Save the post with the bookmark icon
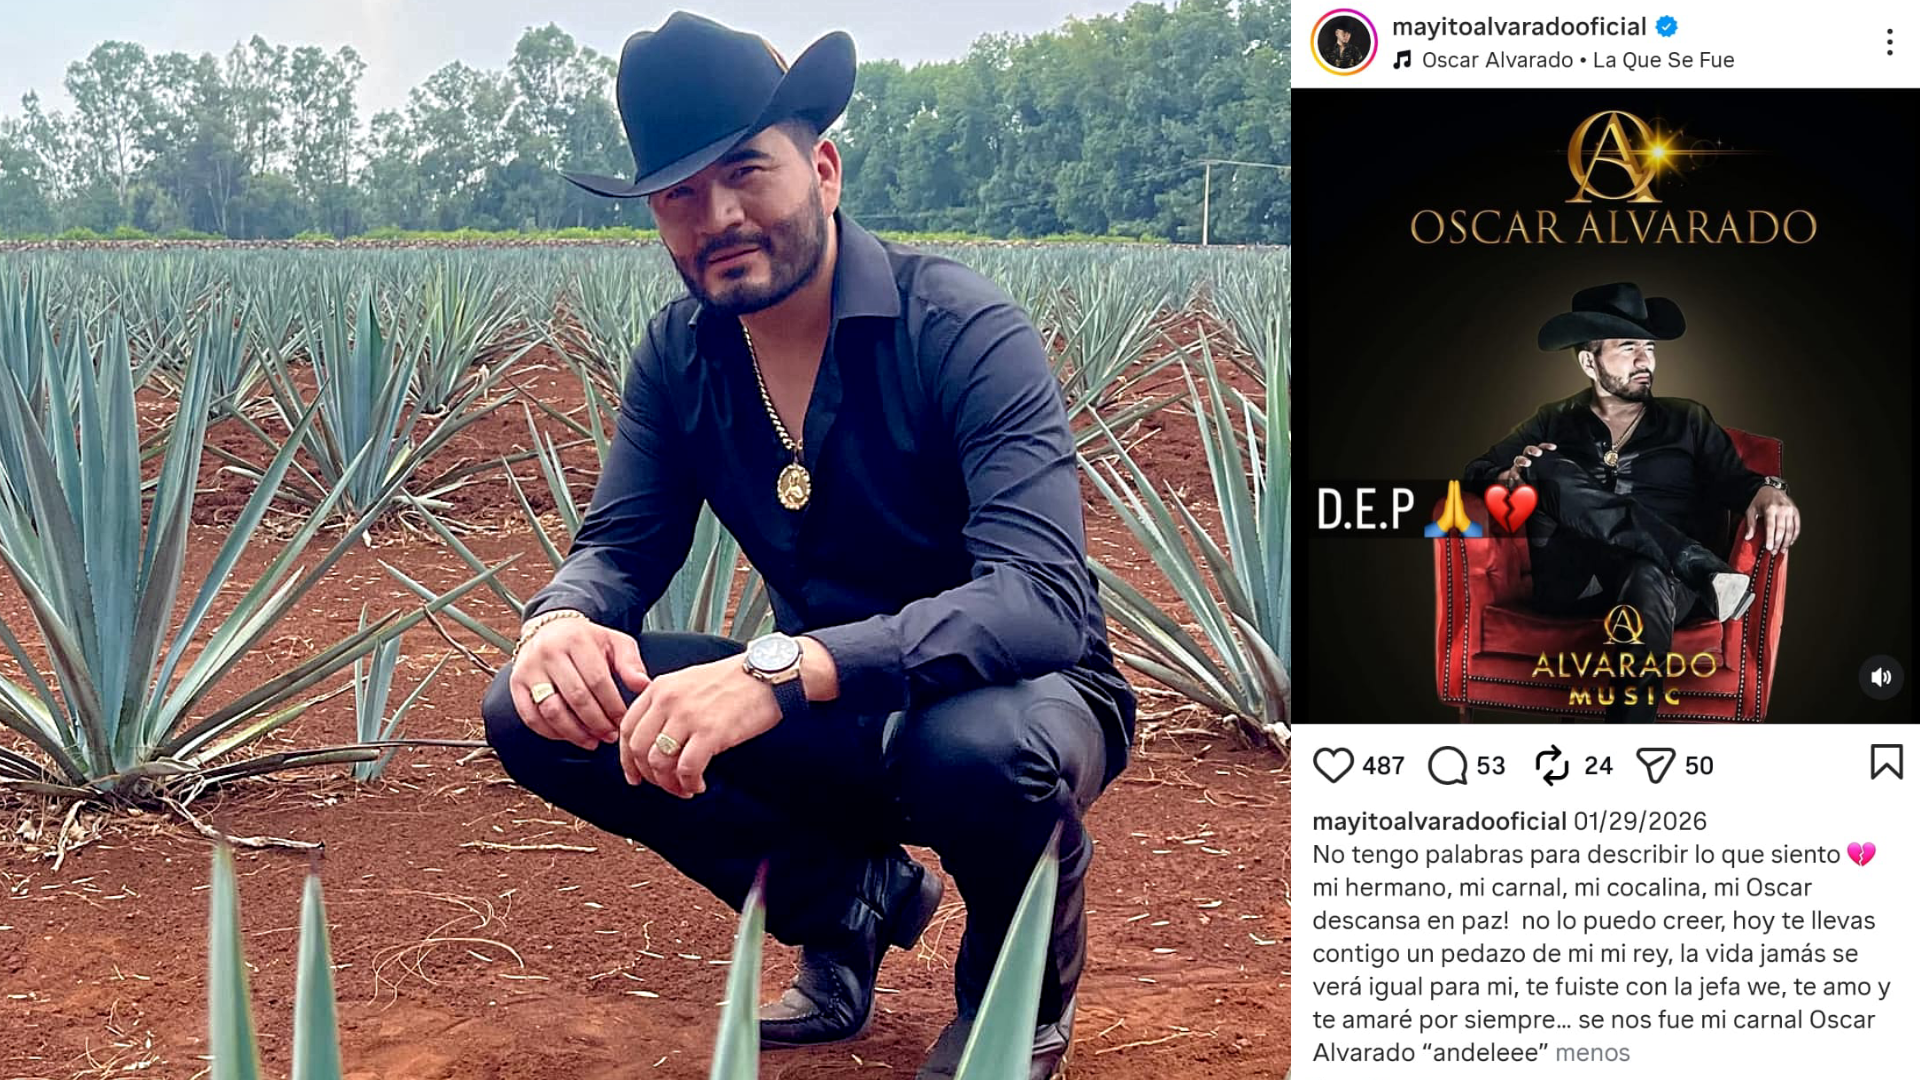 click(x=1886, y=762)
